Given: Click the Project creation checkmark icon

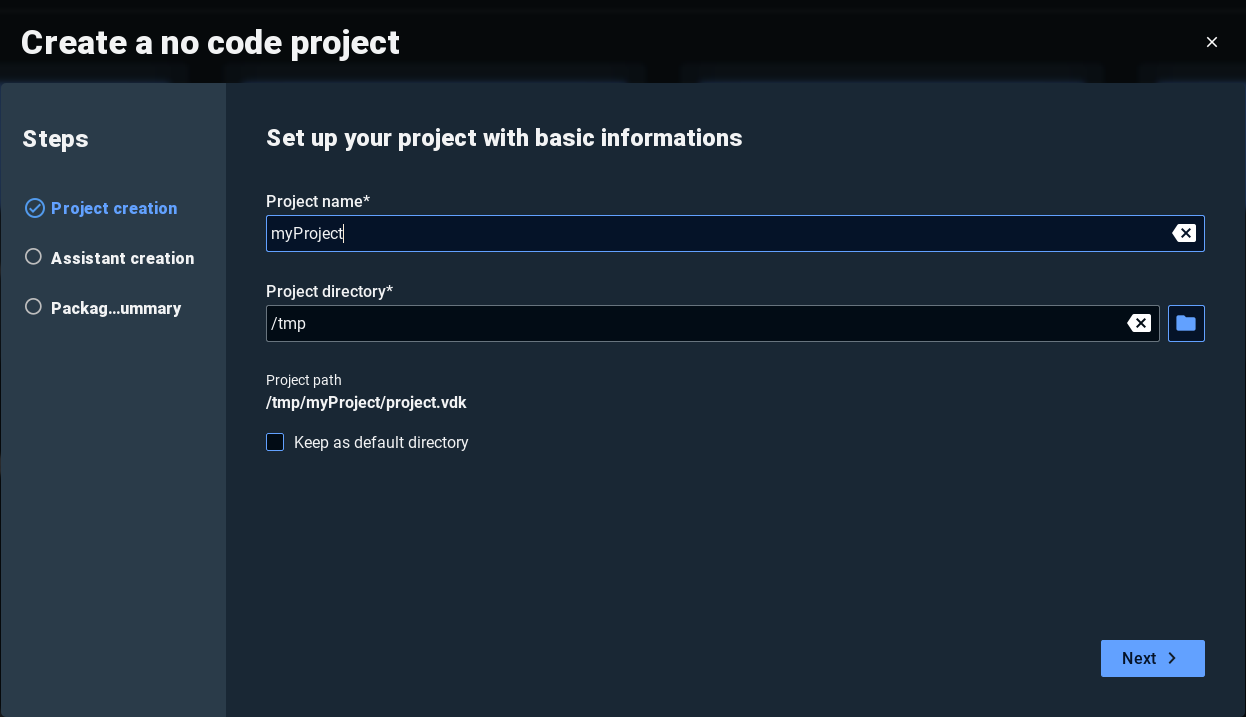Looking at the screenshot, I should tap(35, 208).
